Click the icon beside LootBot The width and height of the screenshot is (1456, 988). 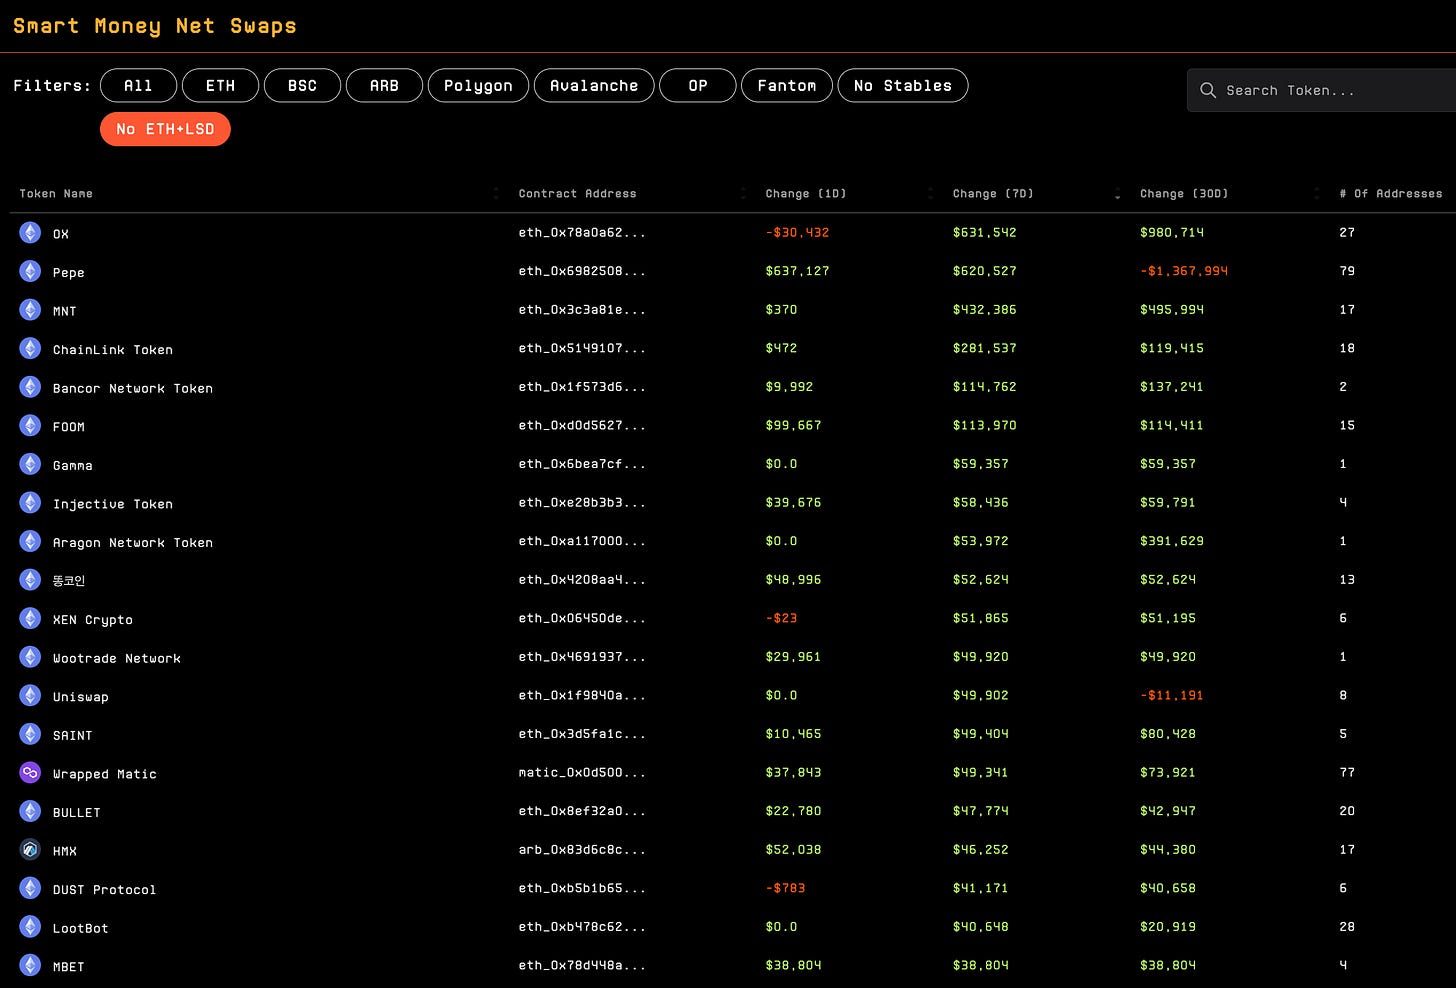click(x=30, y=927)
